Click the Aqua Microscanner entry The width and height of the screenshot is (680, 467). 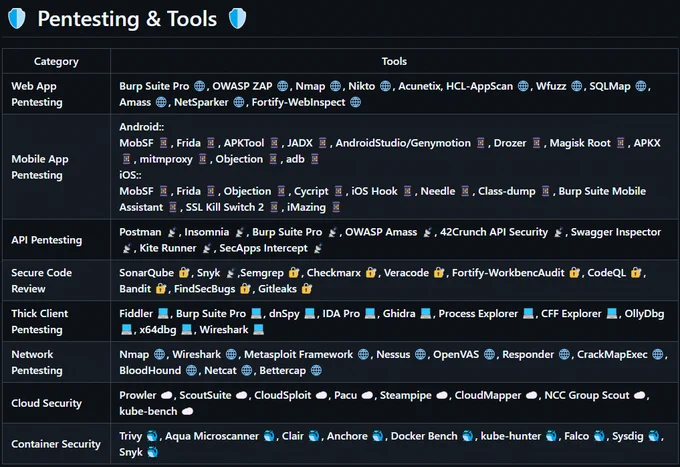coord(212,436)
